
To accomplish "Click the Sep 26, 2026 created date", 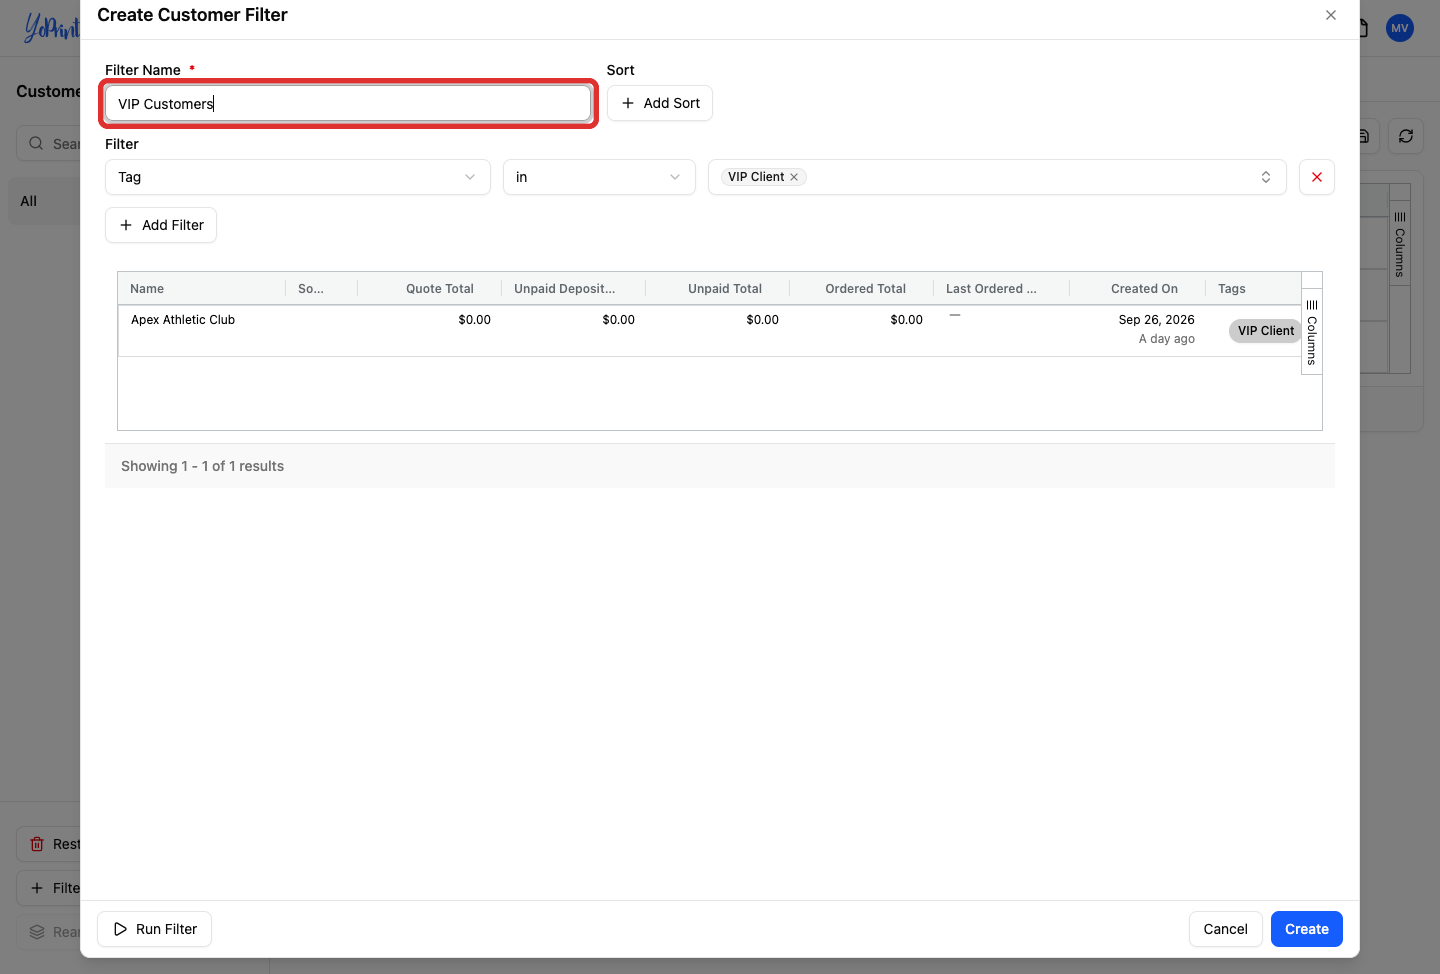I will point(1156,320).
